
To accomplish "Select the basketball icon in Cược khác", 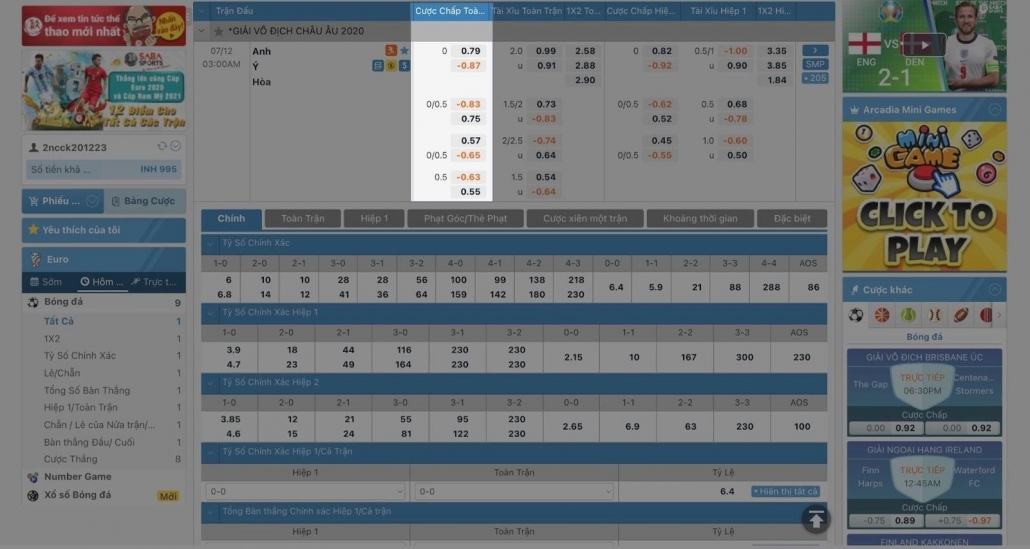I will 882,315.
